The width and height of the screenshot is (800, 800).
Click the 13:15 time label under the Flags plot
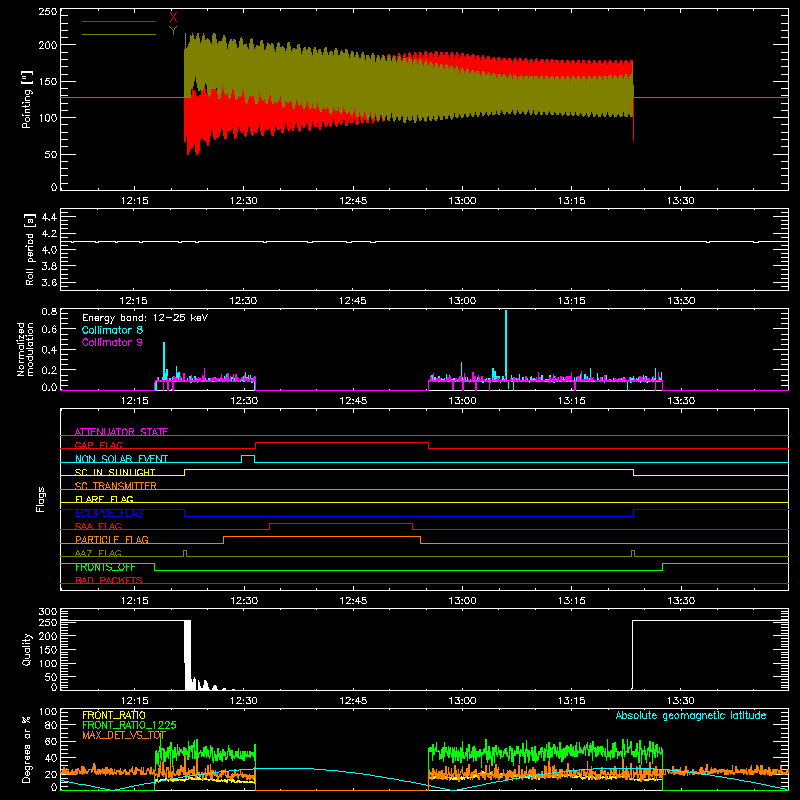click(x=571, y=601)
